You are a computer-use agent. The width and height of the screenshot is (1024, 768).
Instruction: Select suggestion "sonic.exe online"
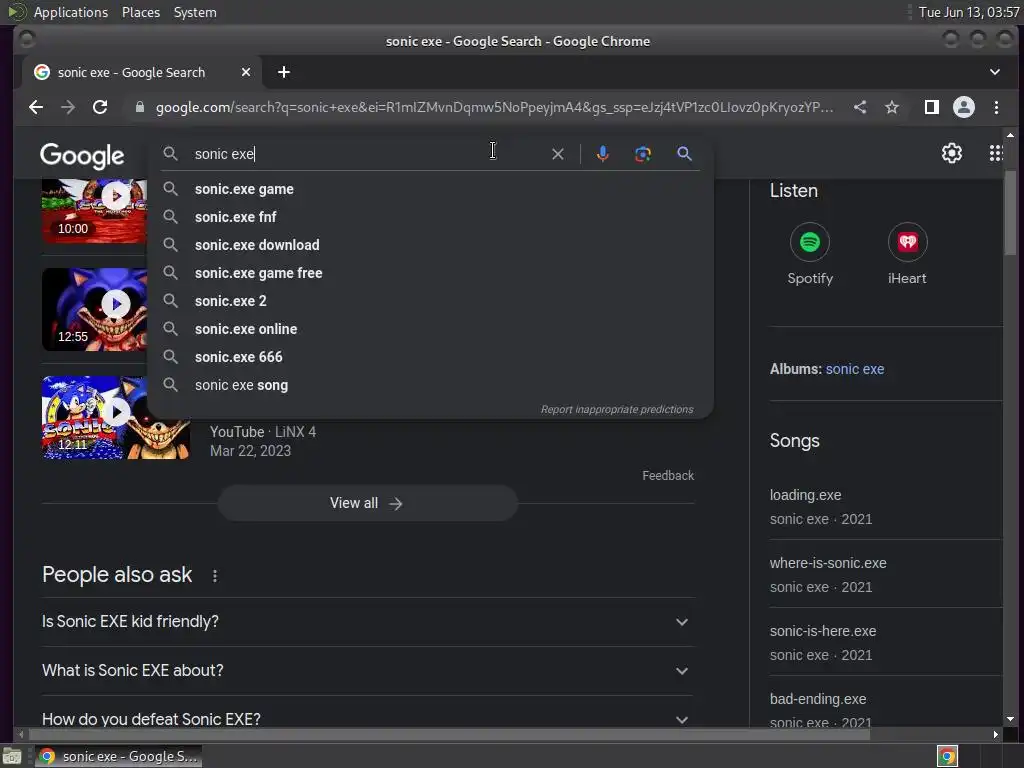(430, 329)
